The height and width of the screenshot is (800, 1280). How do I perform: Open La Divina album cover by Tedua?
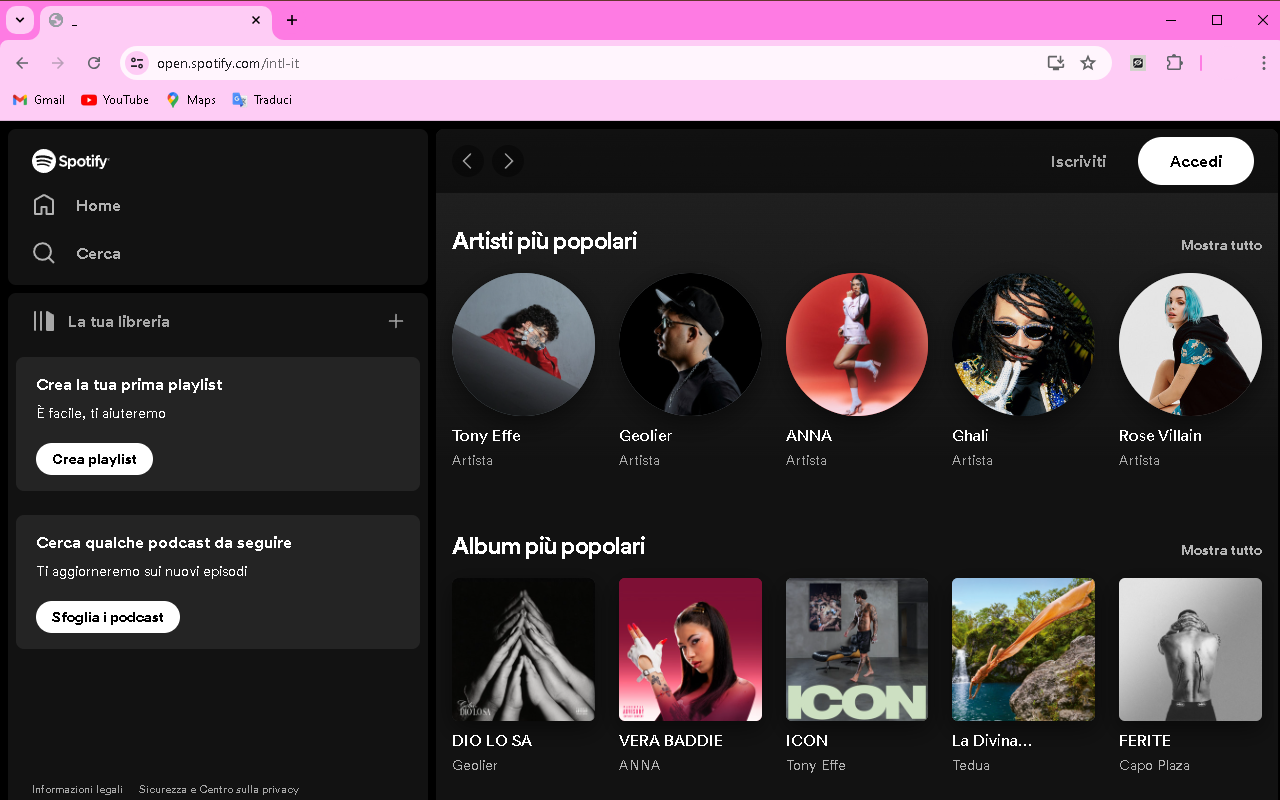coord(1023,649)
